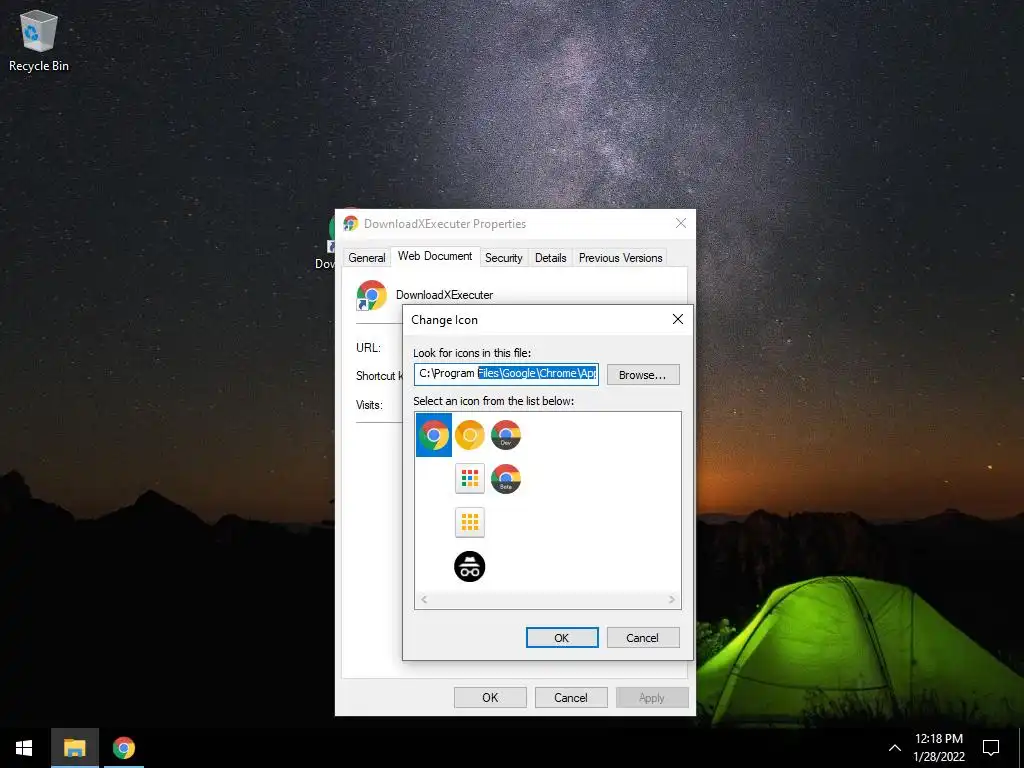Choose the Chrome Dev icon
The height and width of the screenshot is (768, 1024).
coord(505,435)
